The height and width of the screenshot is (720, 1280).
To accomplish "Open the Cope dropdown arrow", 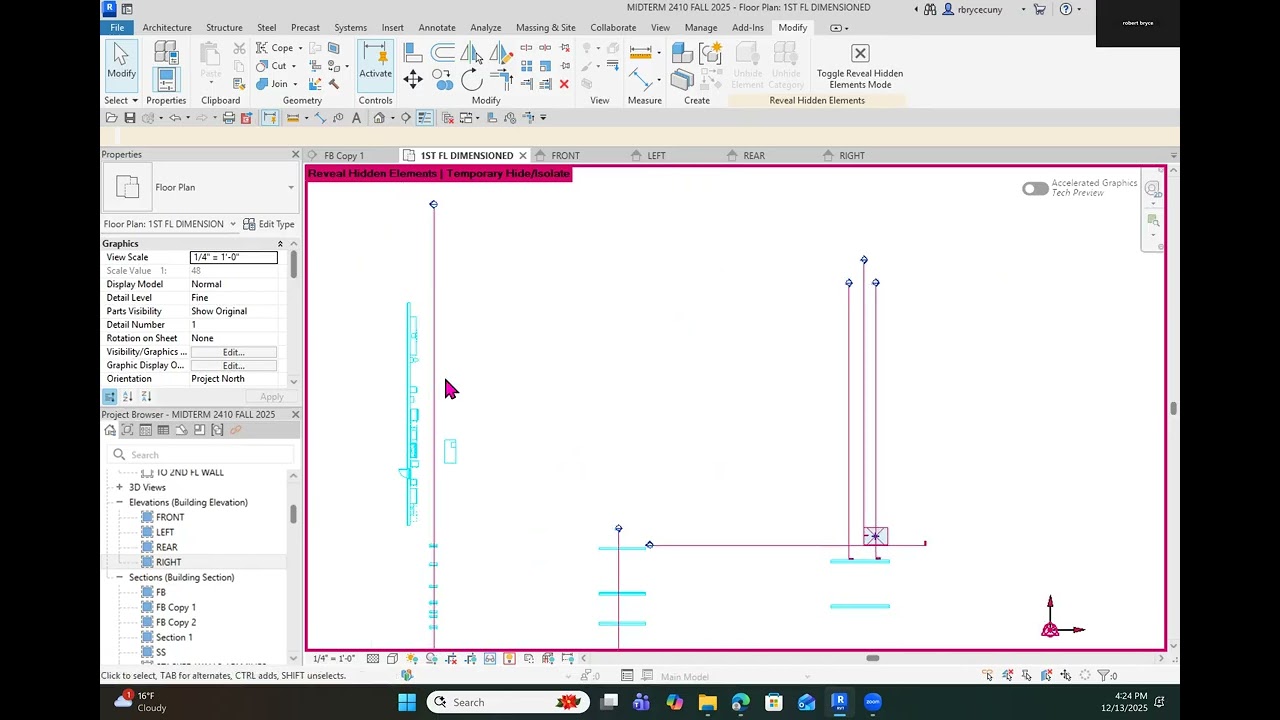I will [300, 48].
